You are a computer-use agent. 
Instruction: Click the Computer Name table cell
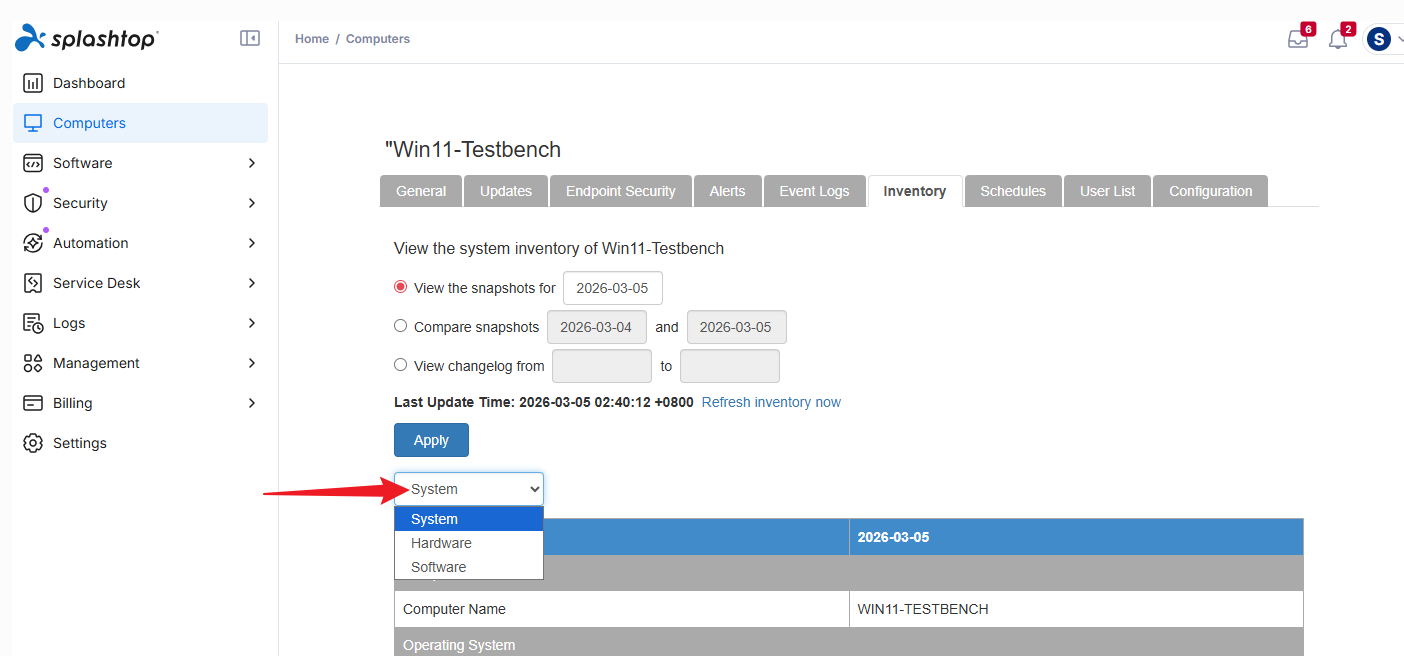pos(622,609)
